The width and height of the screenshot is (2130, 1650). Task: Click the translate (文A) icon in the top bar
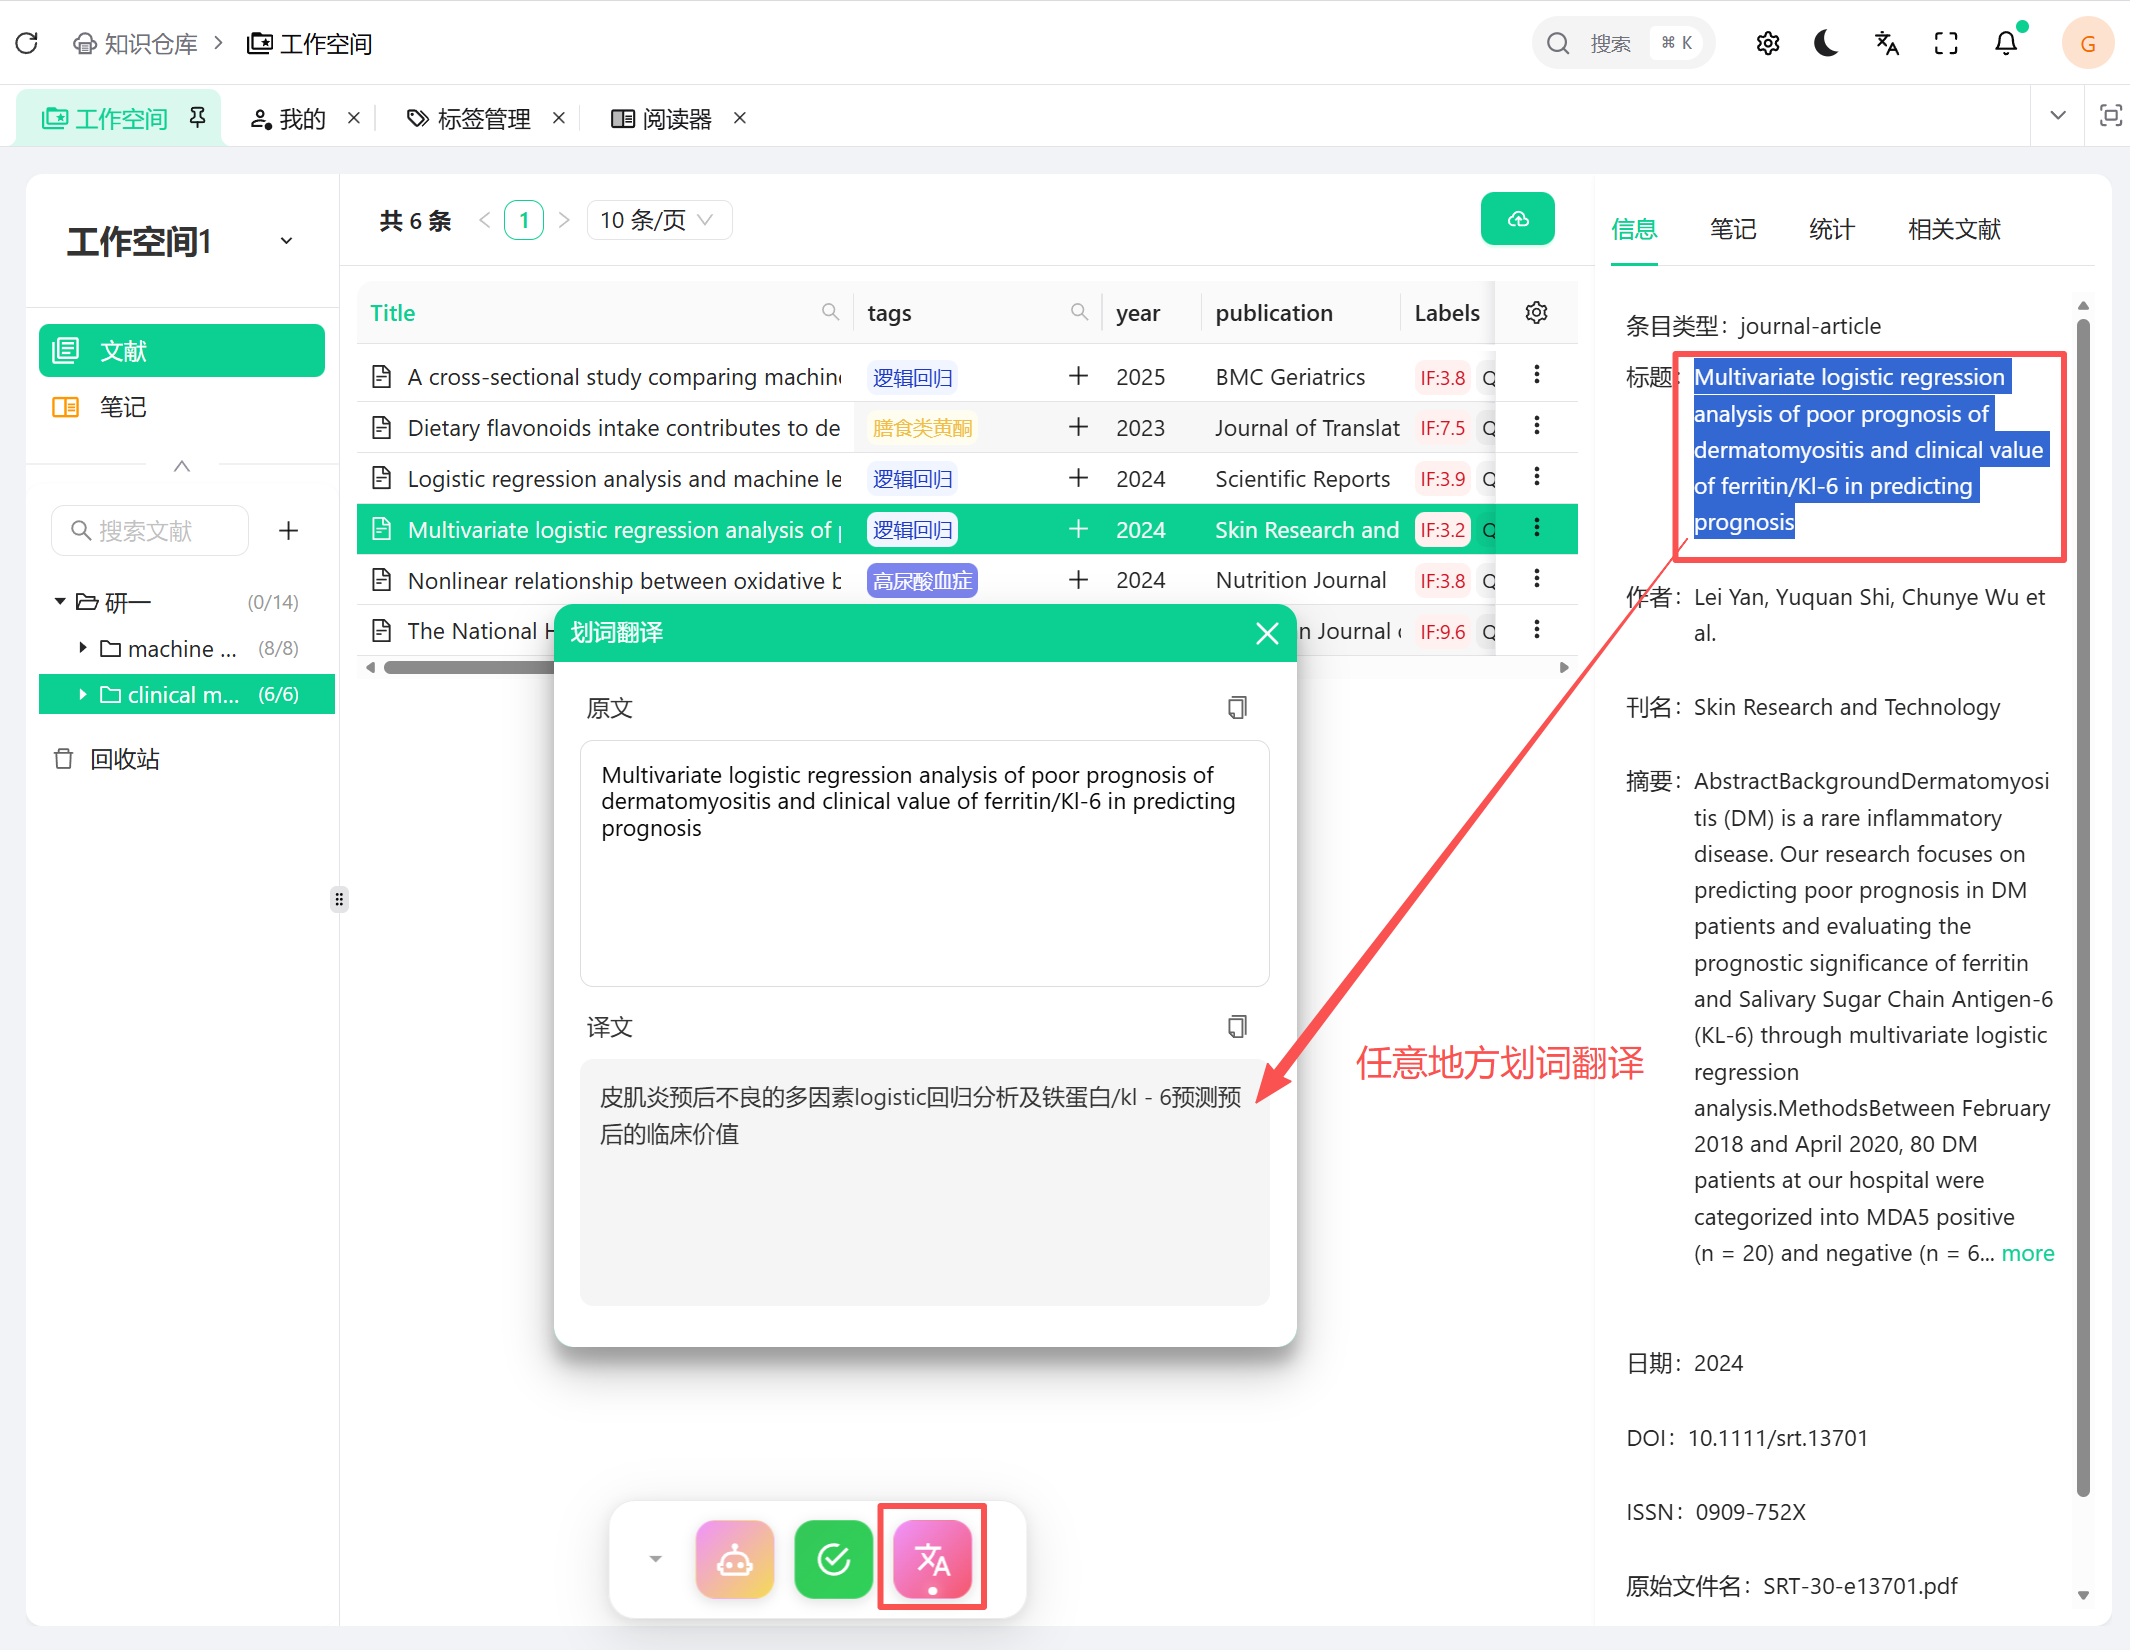point(1886,42)
